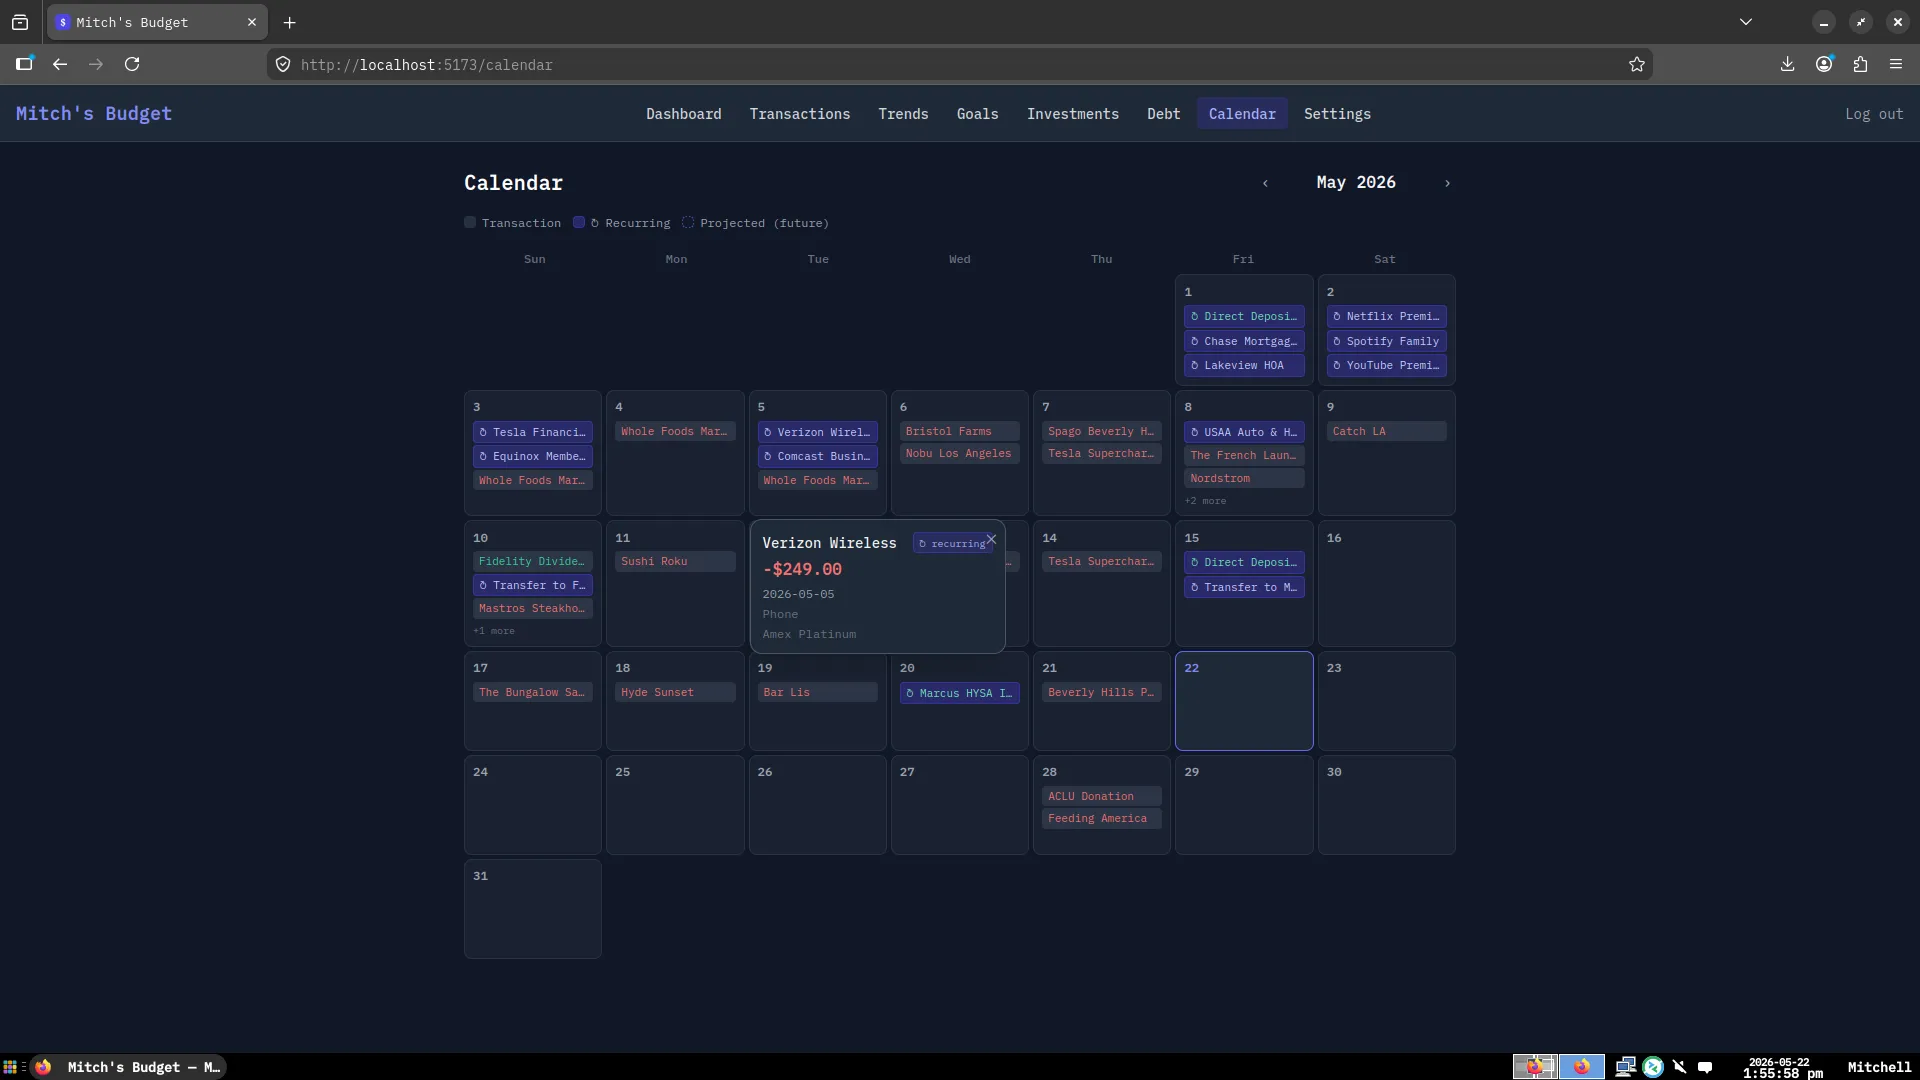Image resolution: width=1920 pixels, height=1080 pixels.
Task: Open the Lakeview HOA event
Action: coord(1244,365)
